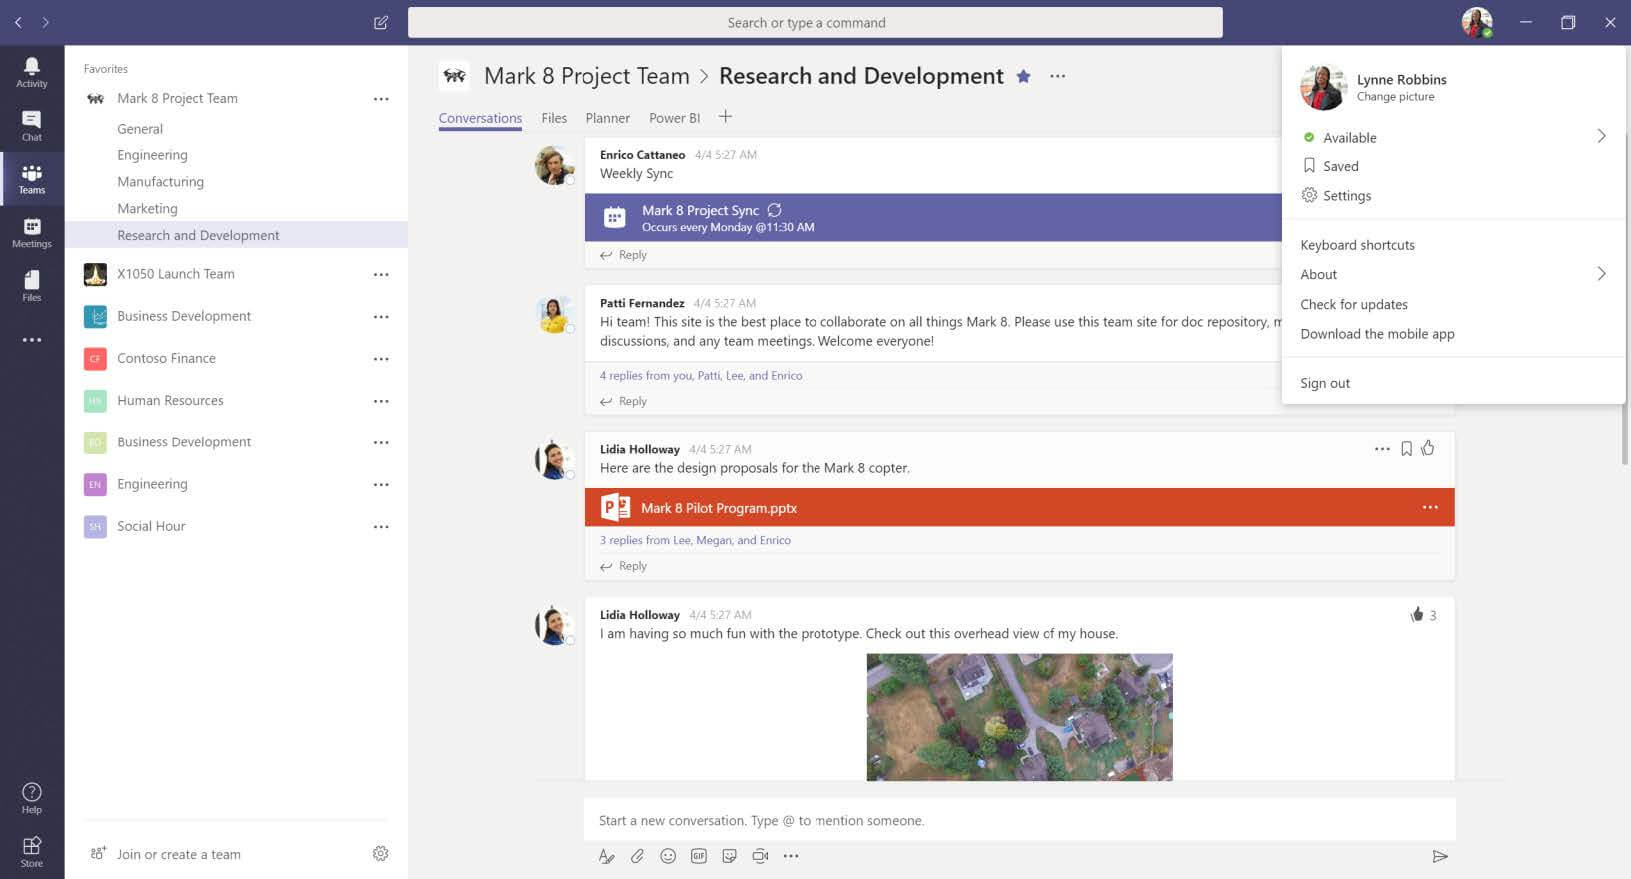Open channel options ellipsis next to the star

tap(1057, 76)
